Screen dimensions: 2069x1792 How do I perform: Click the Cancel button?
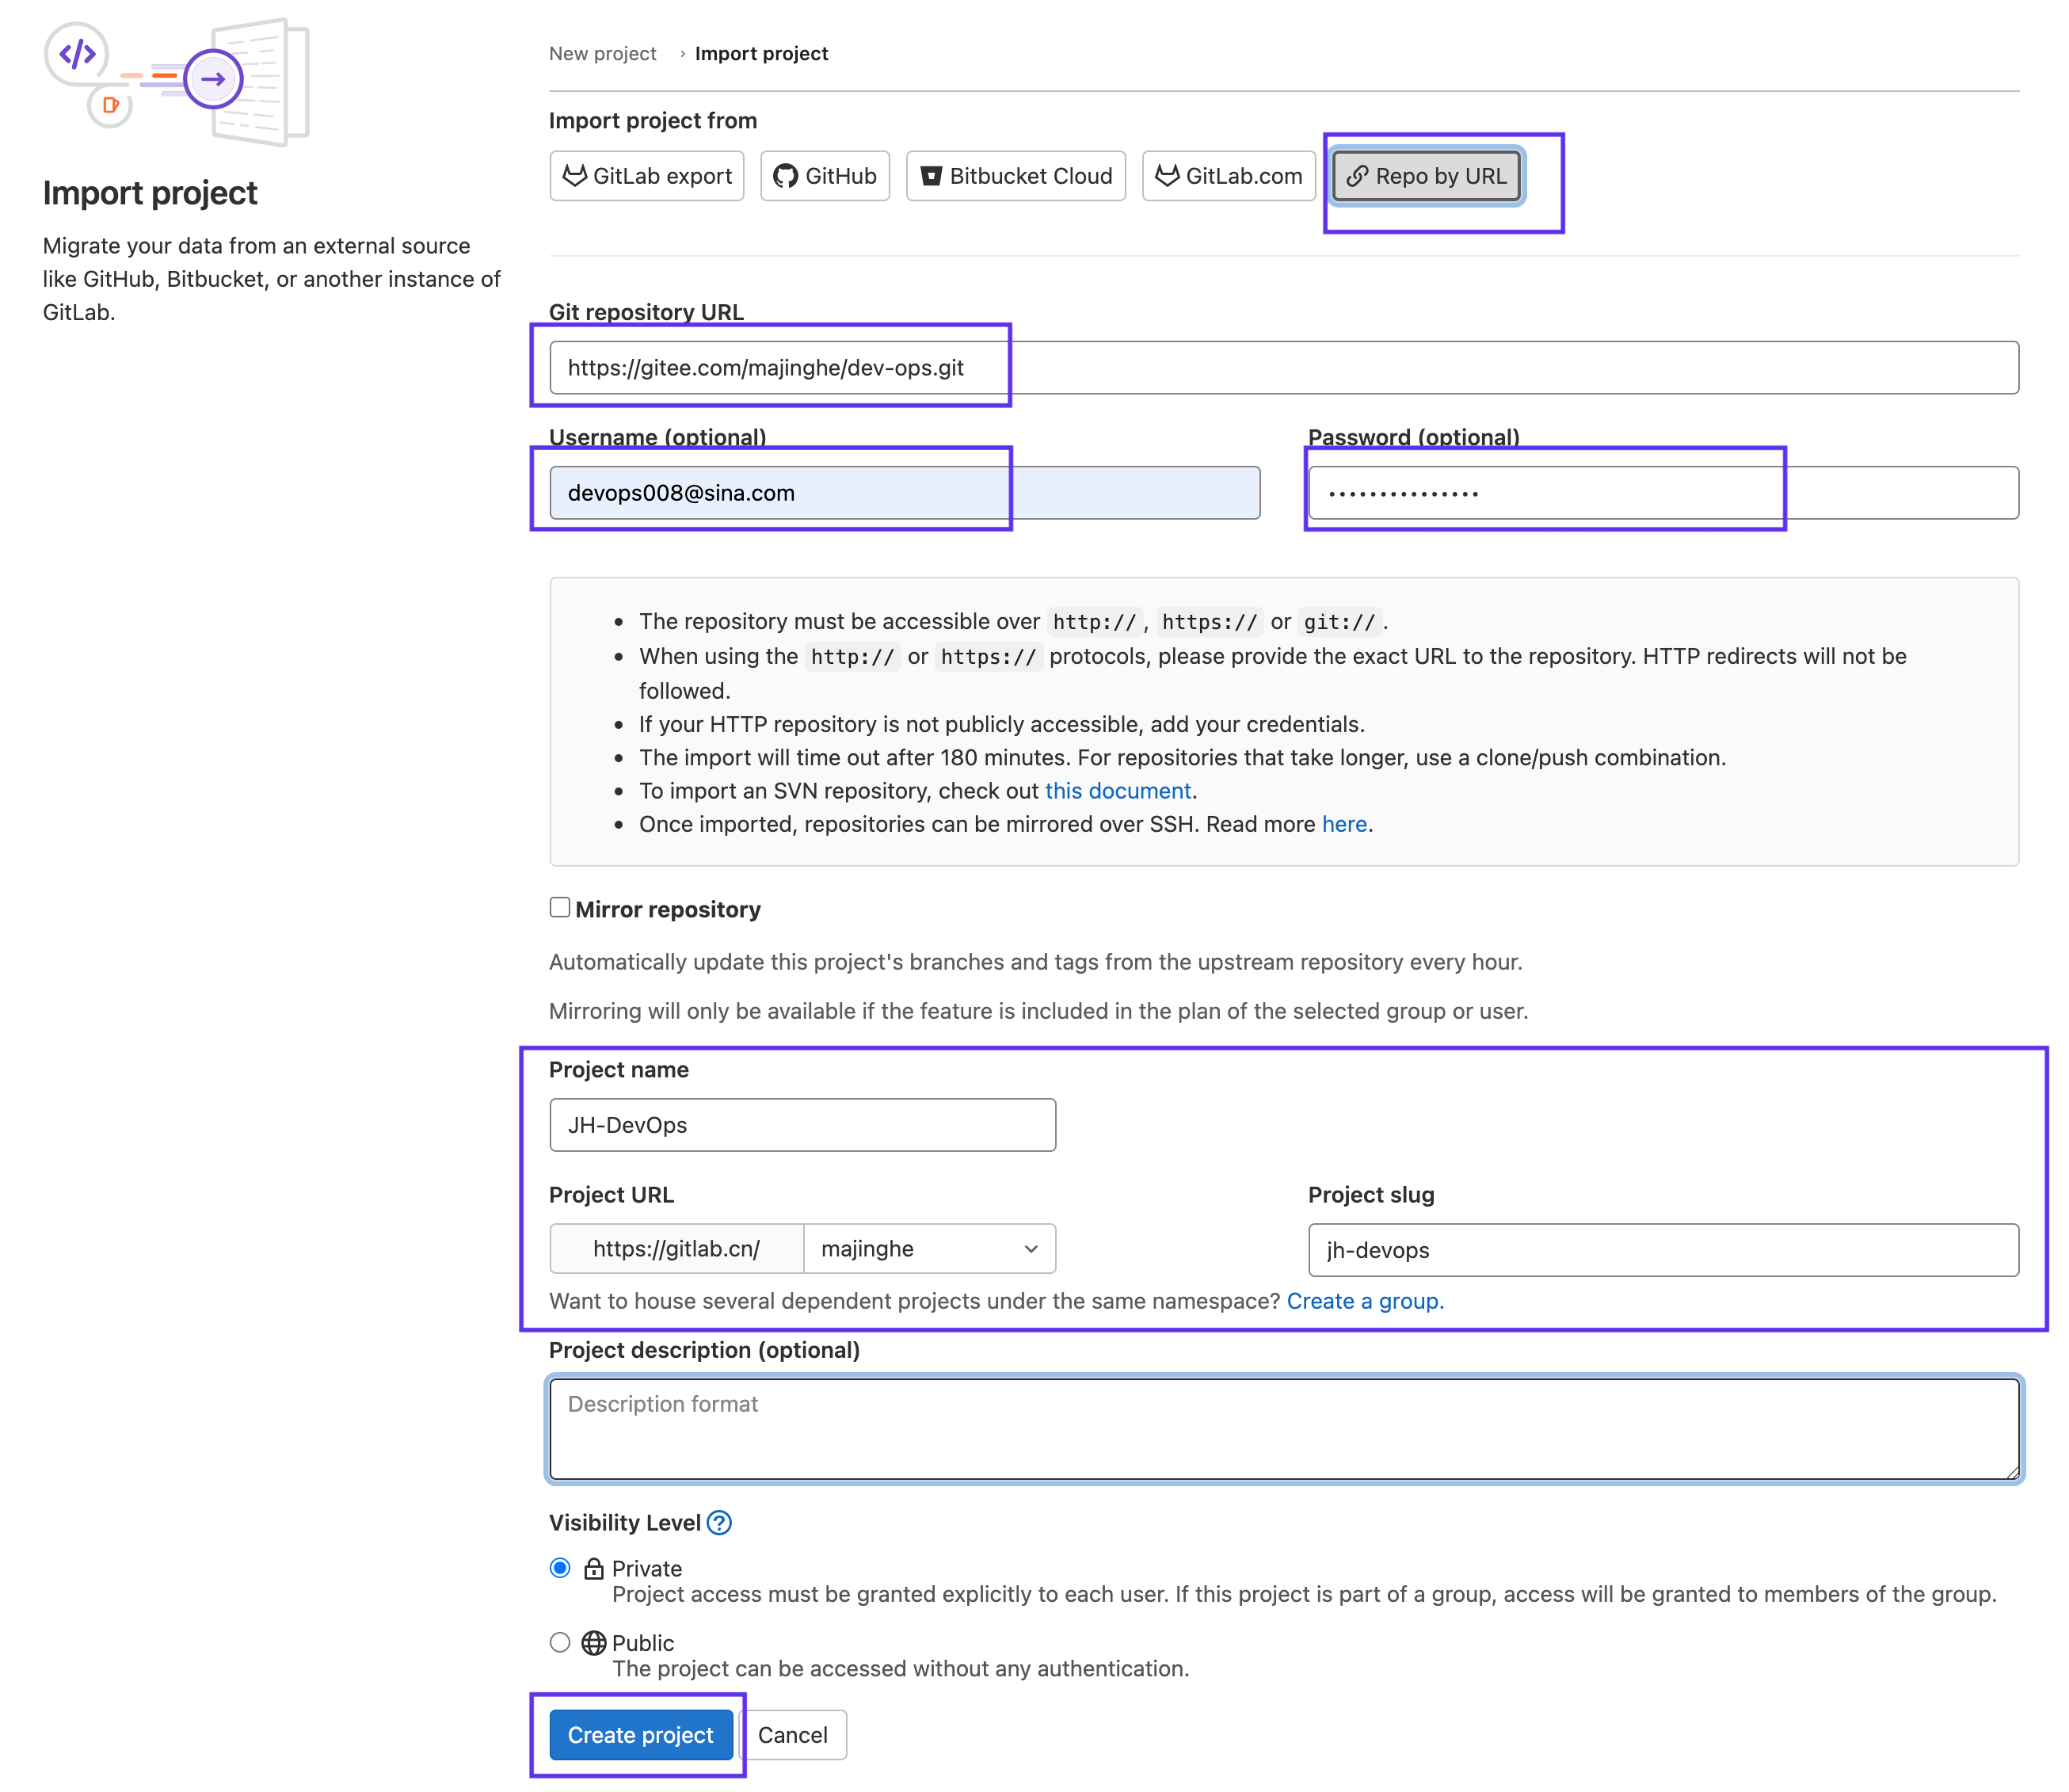pyautogui.click(x=792, y=1735)
